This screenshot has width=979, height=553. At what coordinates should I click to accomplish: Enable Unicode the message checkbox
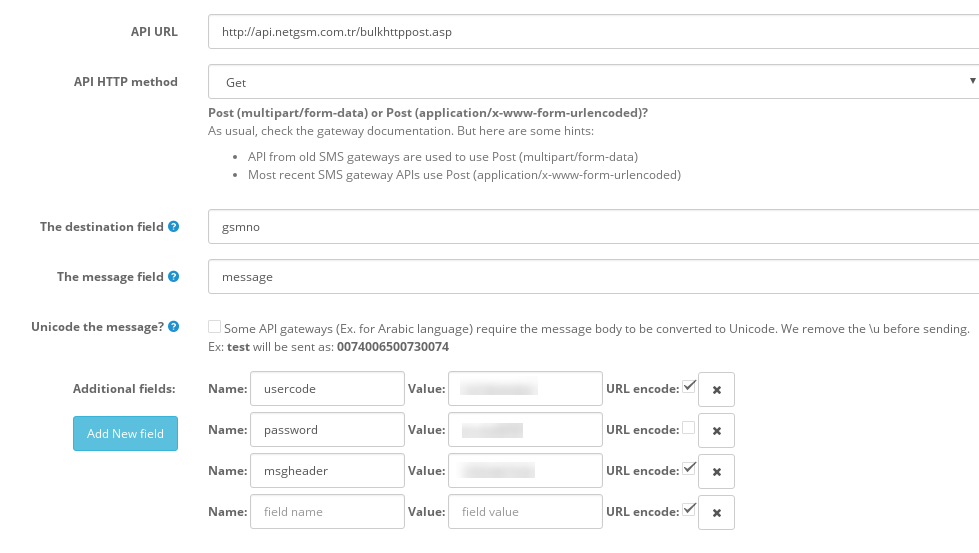[215, 327]
